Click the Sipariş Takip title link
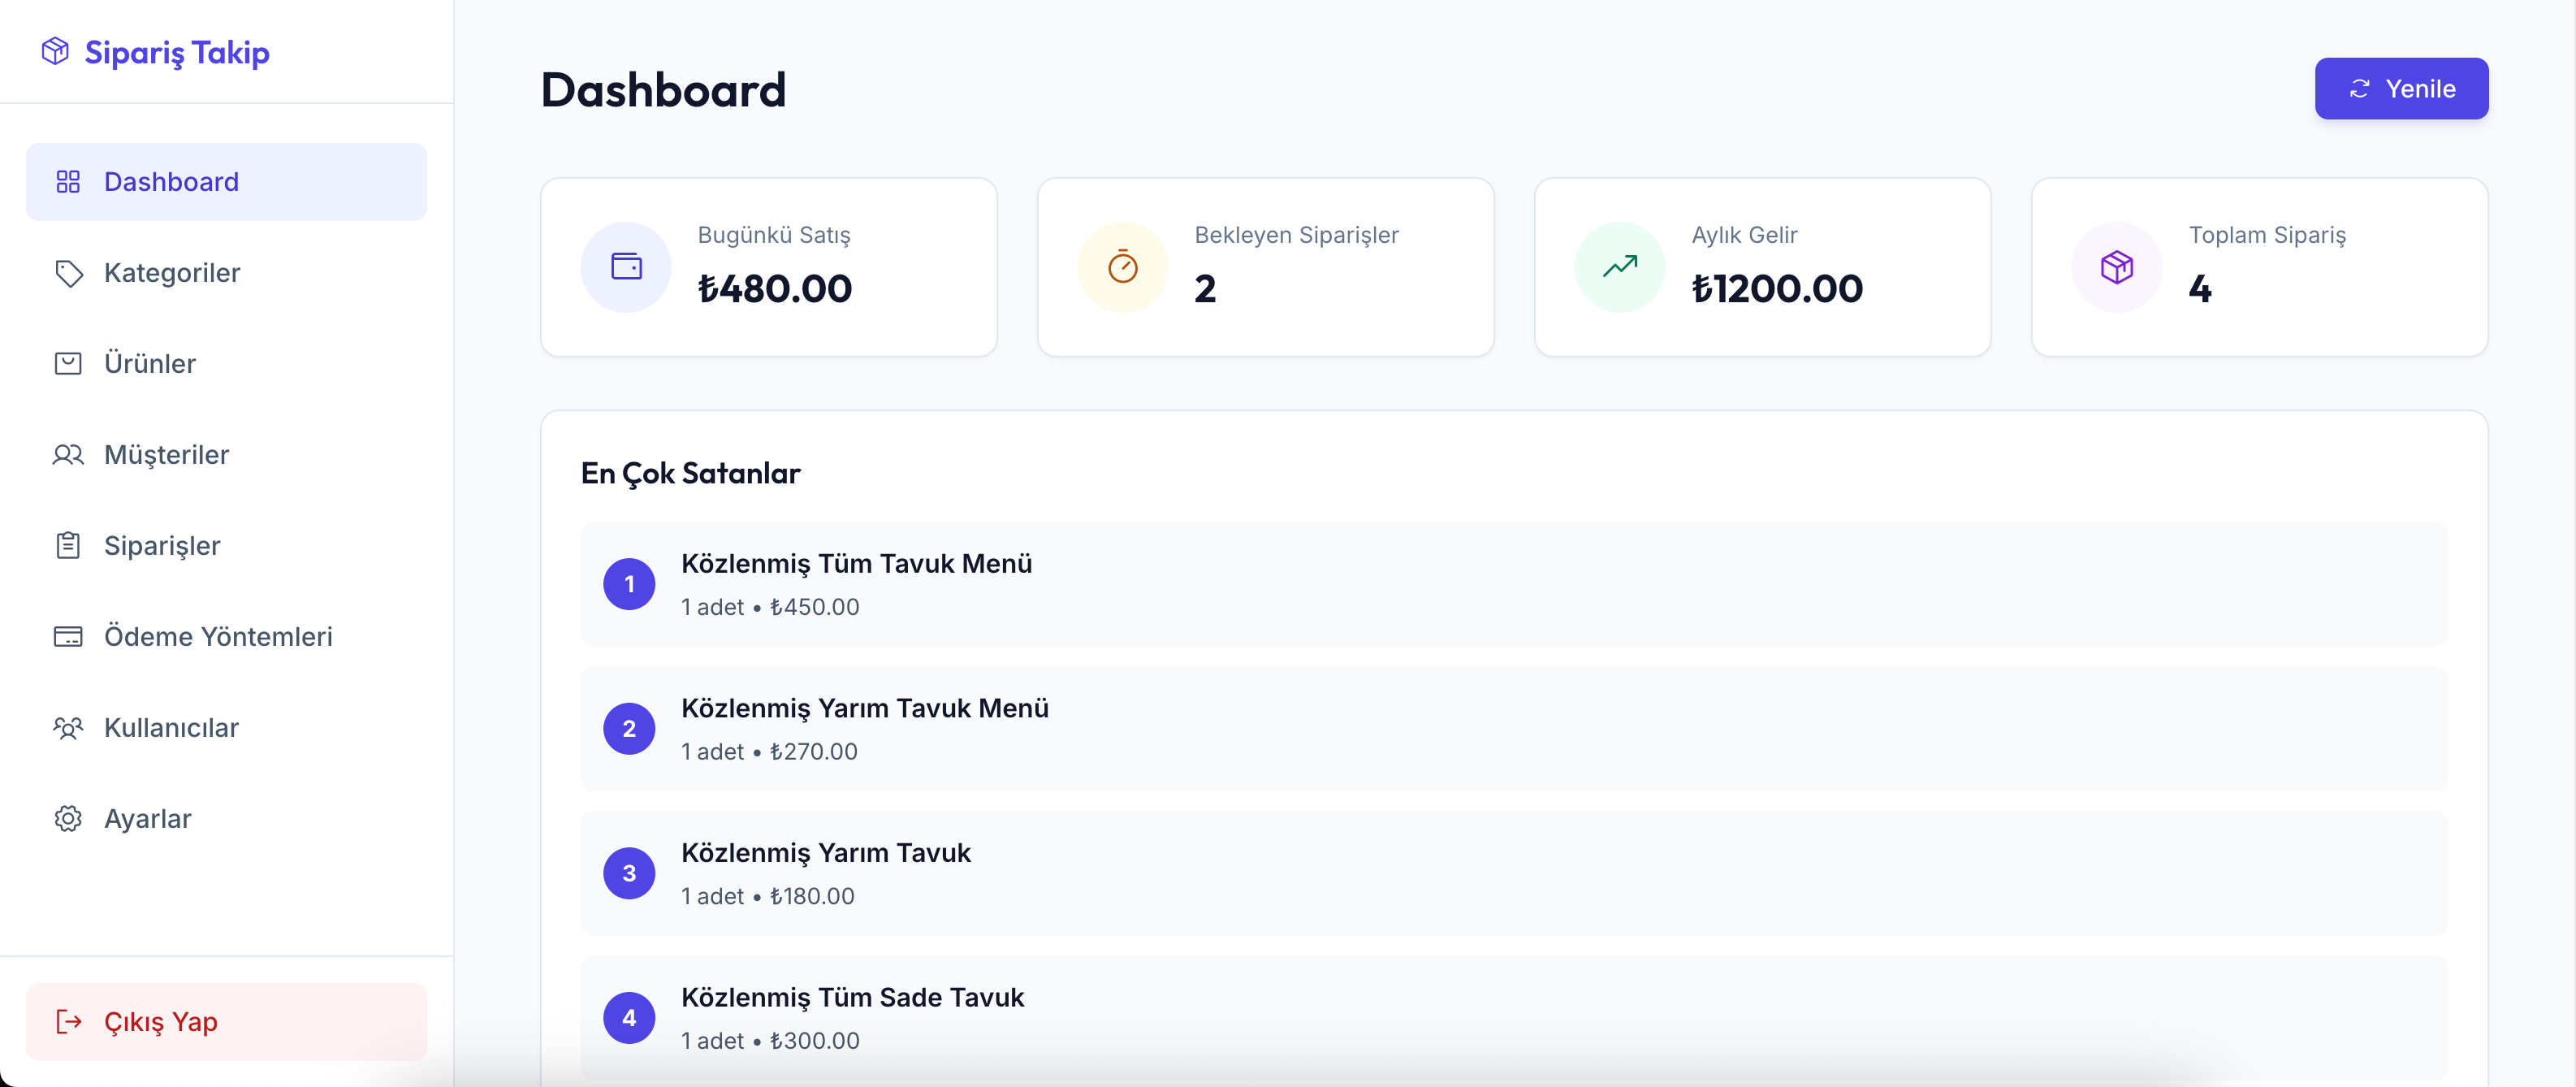 177,52
